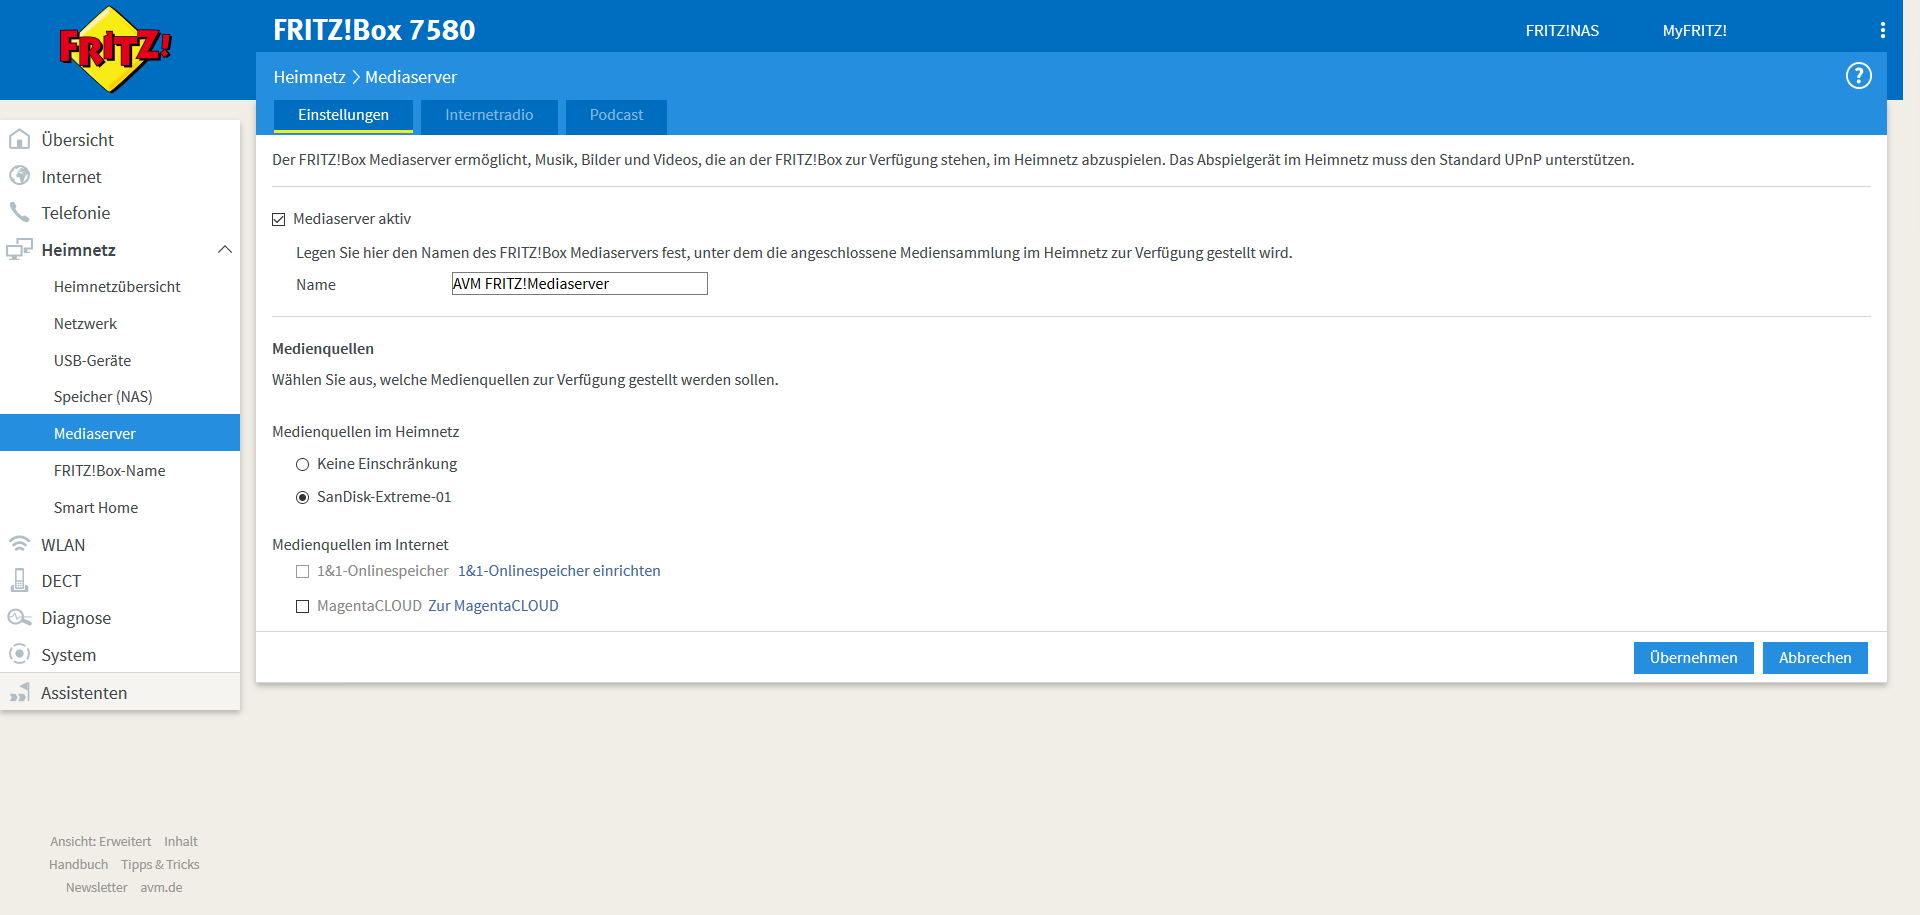Open the help question mark icon

coord(1858,76)
